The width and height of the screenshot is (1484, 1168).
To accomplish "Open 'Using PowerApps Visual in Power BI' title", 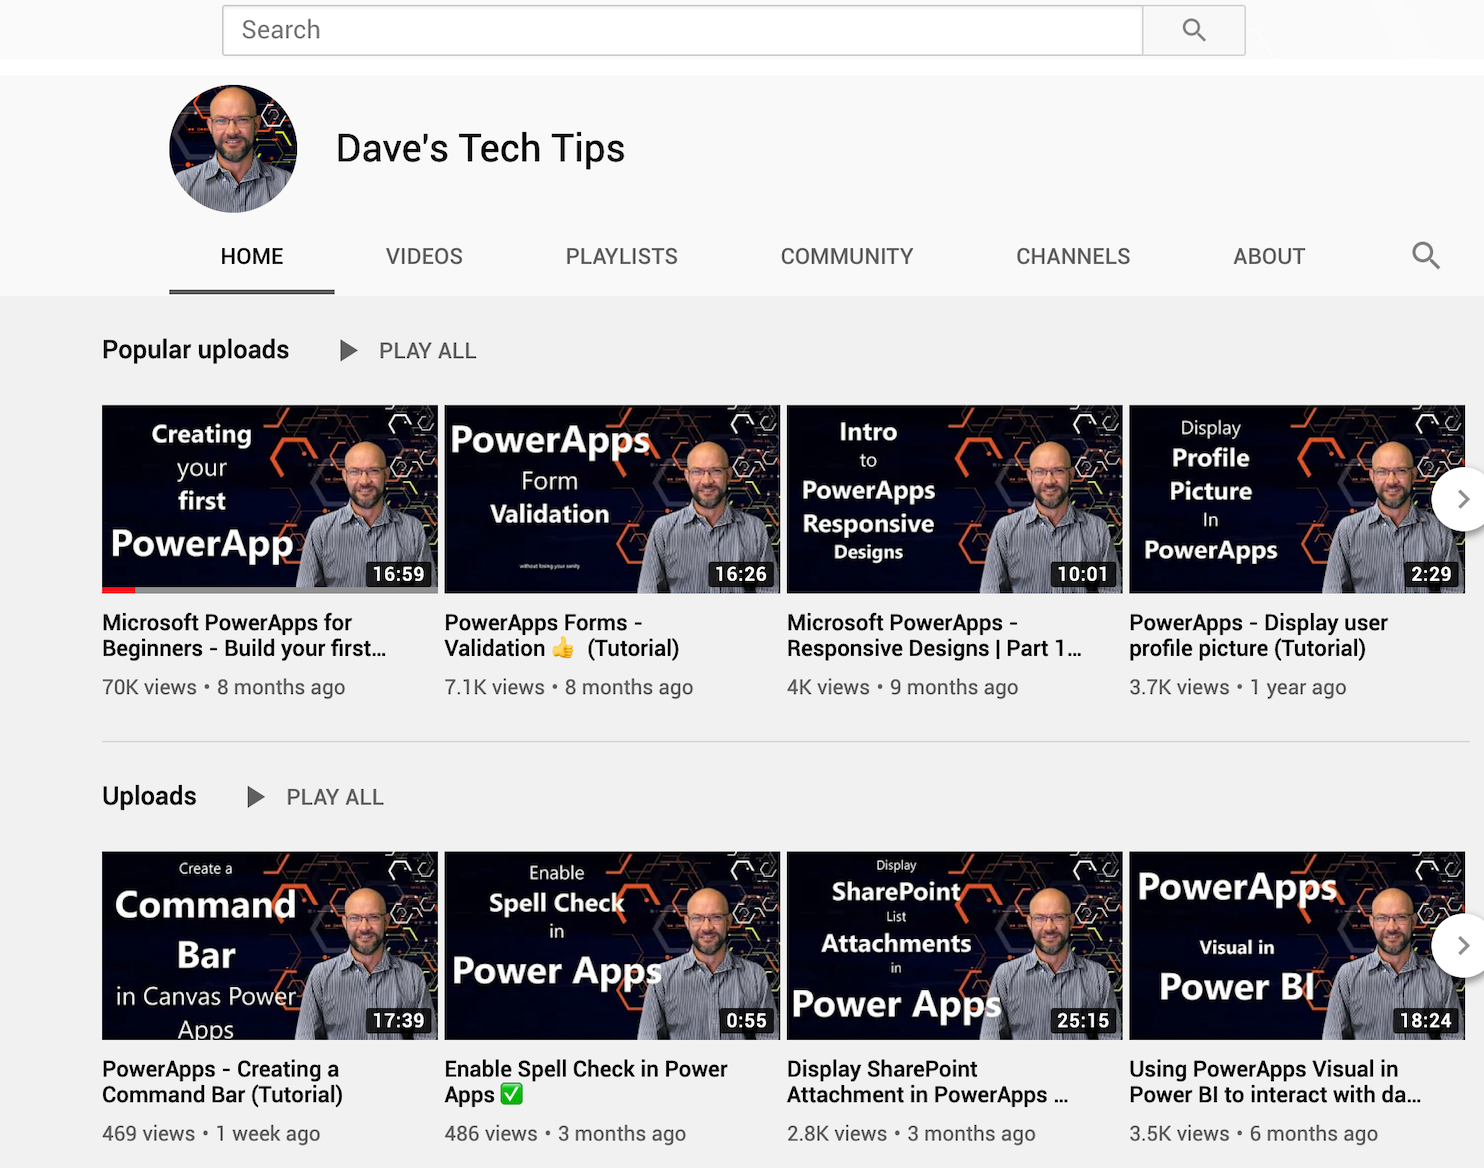I will coord(1275,1082).
